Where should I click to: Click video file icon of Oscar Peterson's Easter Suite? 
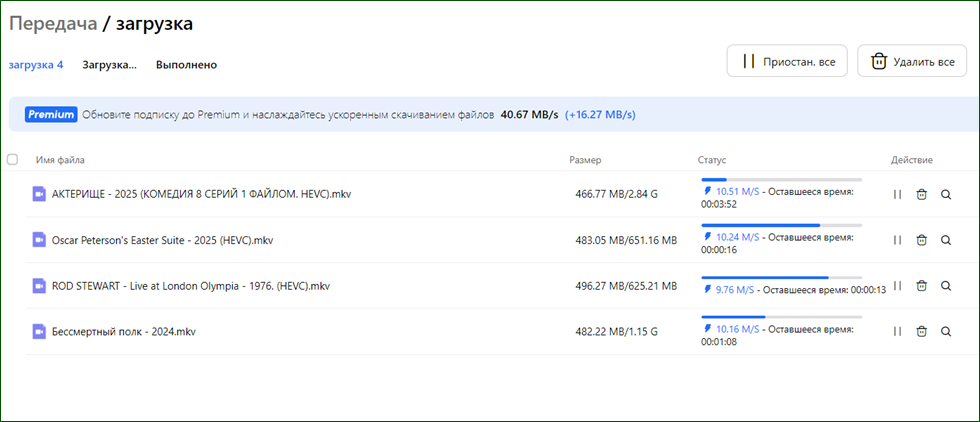39,239
